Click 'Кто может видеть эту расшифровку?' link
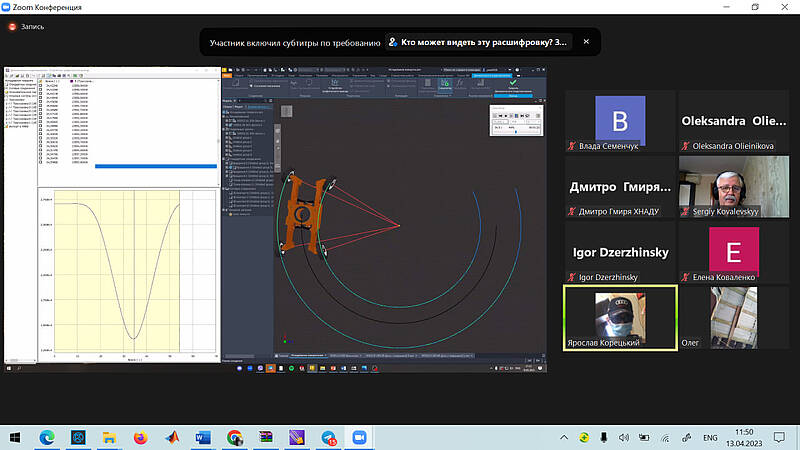The image size is (800, 450). click(484, 42)
